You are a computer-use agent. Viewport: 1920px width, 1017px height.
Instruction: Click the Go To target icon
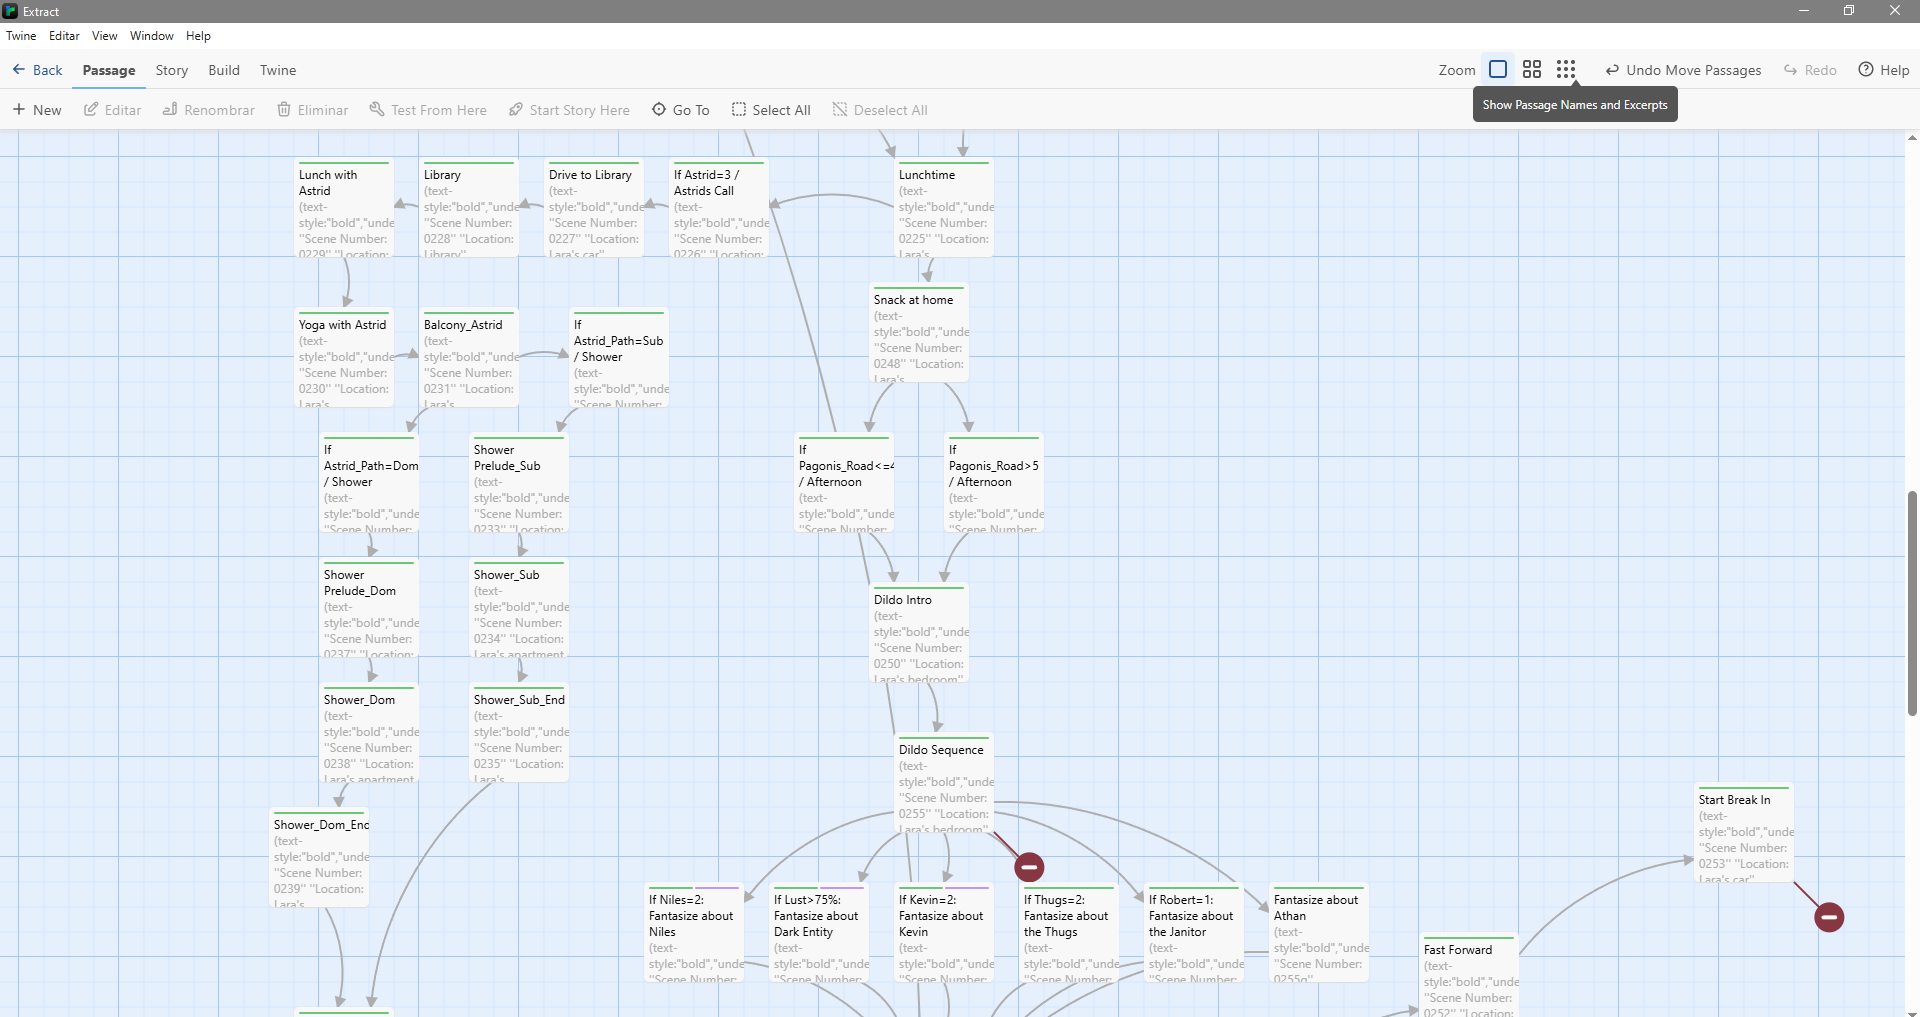(659, 109)
